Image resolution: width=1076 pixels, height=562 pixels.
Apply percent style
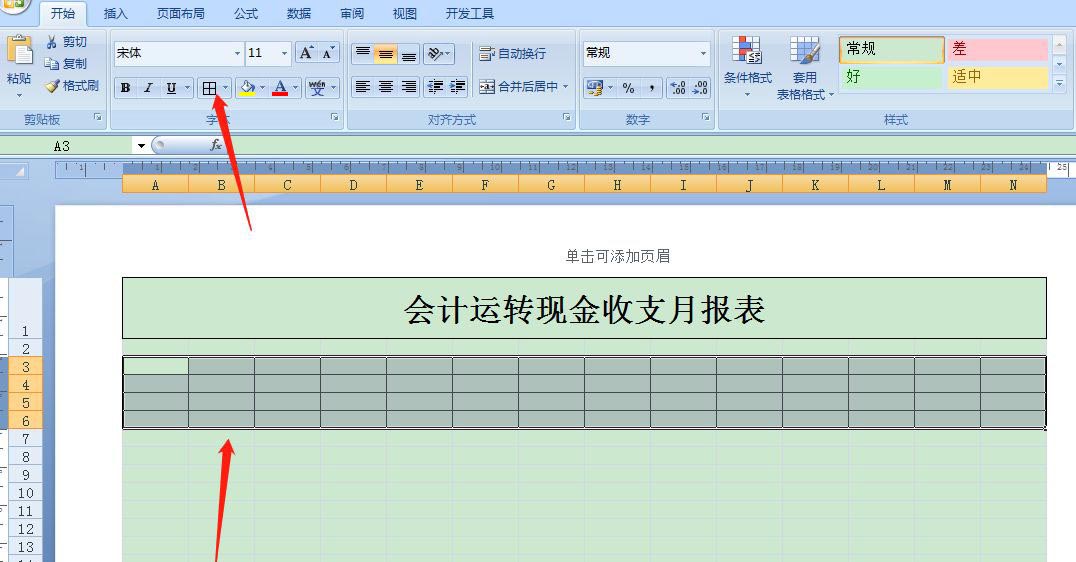[628, 88]
